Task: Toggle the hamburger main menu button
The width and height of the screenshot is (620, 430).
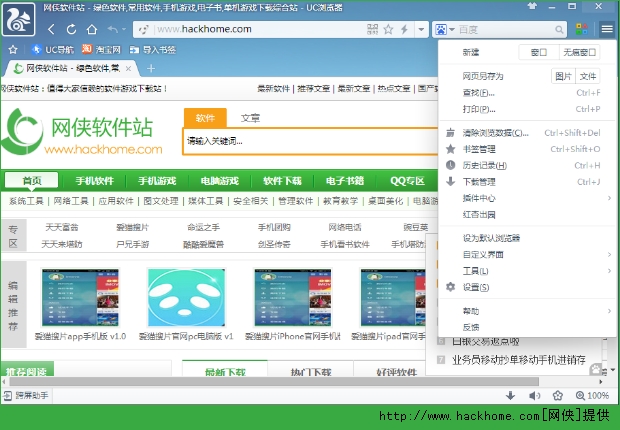Action: 607,29
